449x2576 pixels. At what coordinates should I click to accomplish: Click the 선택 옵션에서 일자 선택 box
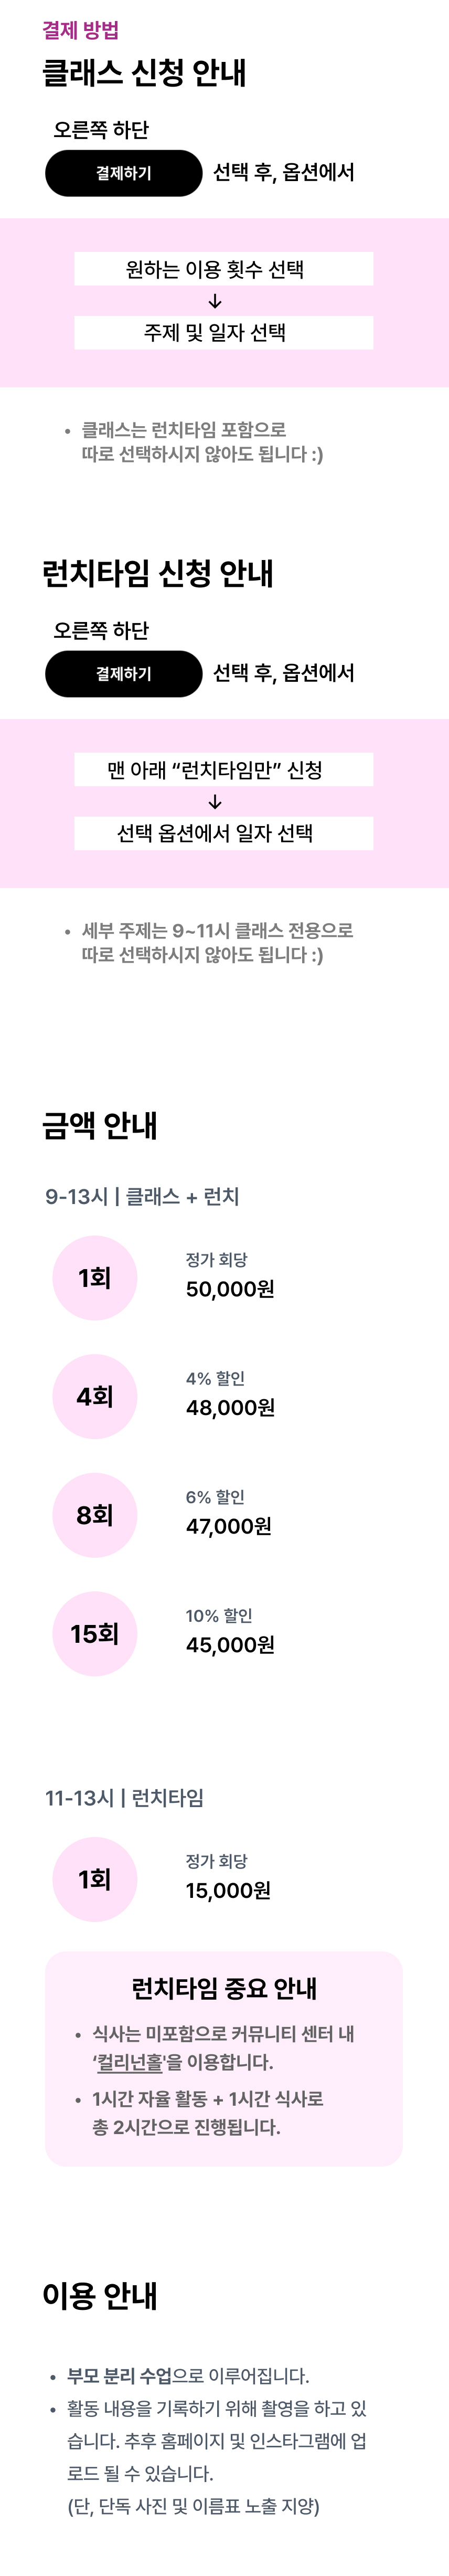click(223, 833)
